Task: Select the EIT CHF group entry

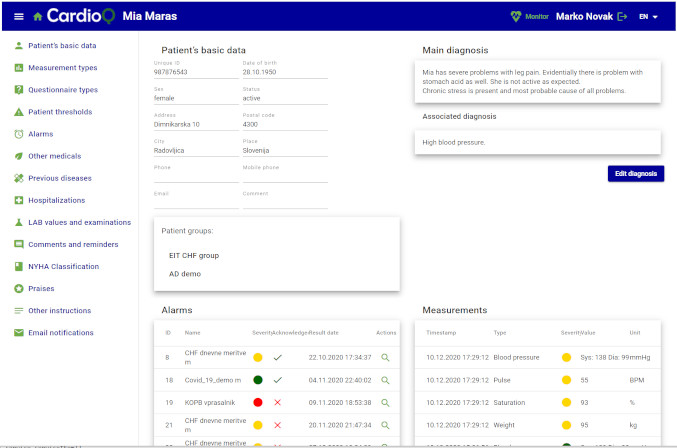Action: (x=194, y=256)
